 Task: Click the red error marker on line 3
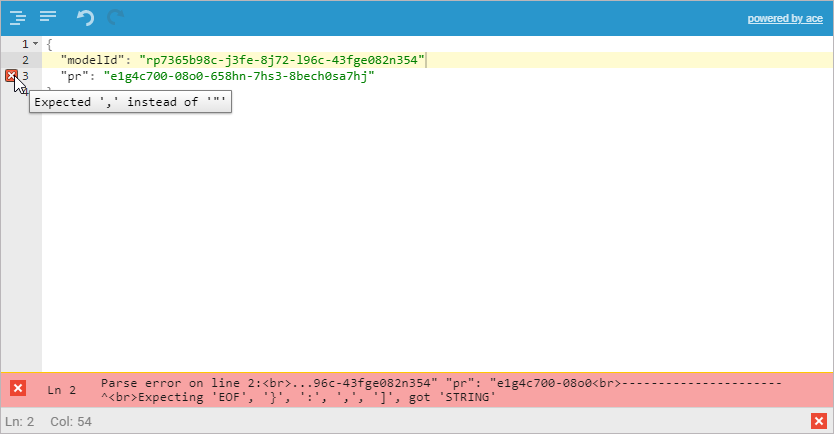11,76
